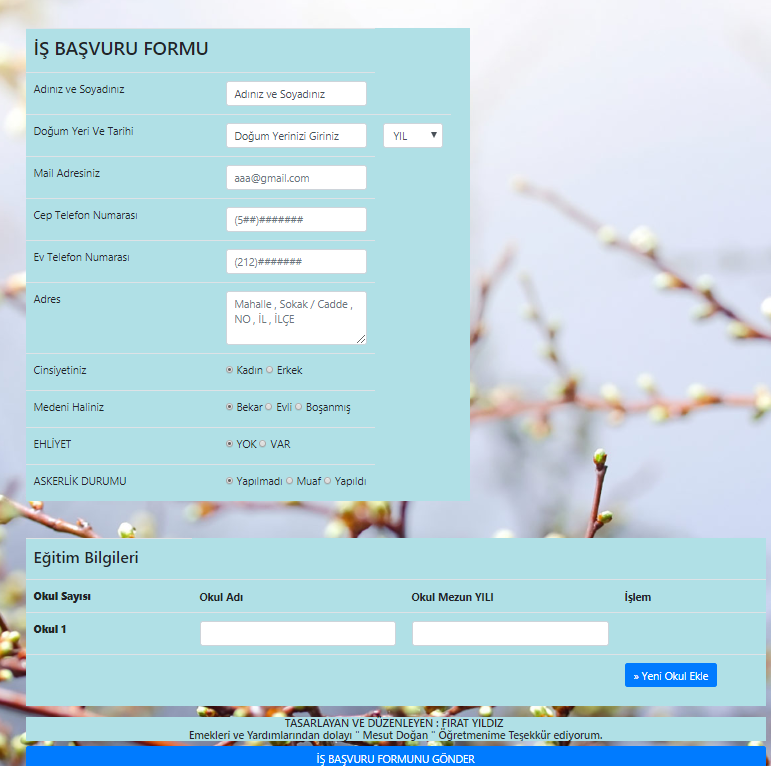Submit with İŞ BAŞVURU FORMUNU GÖNDER button
Image resolution: width=771 pixels, height=766 pixels.
(396, 757)
